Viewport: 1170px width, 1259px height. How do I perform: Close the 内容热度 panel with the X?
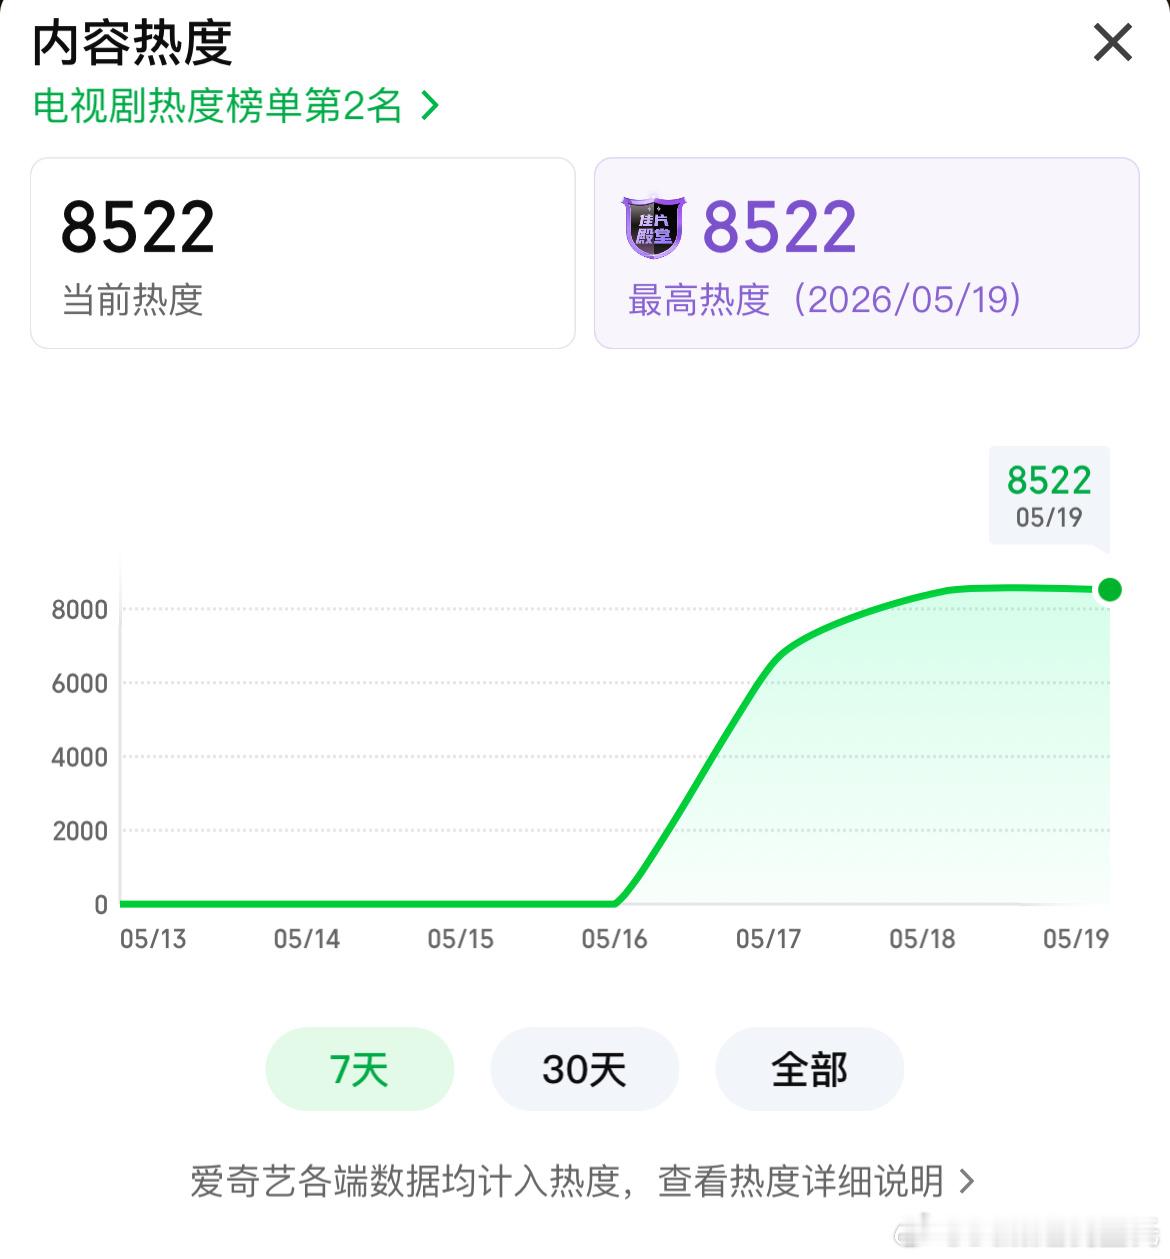pos(1112,43)
